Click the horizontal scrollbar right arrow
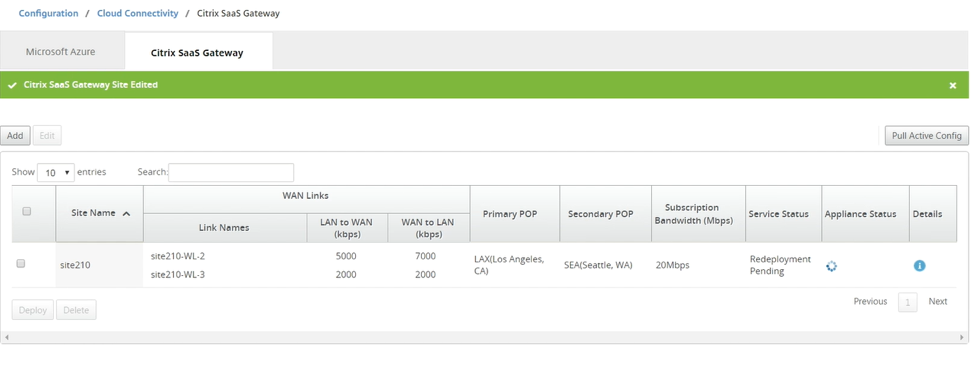 point(963,337)
